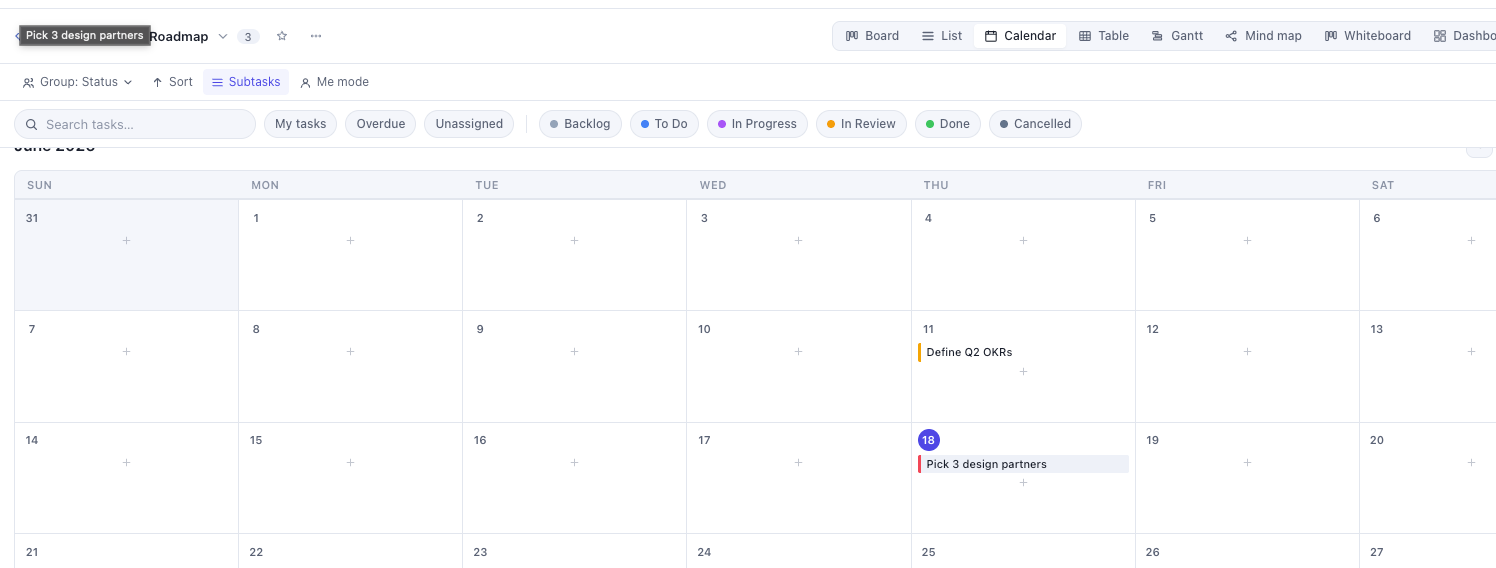
Task: Switch to the Table view
Action: (x=1104, y=36)
